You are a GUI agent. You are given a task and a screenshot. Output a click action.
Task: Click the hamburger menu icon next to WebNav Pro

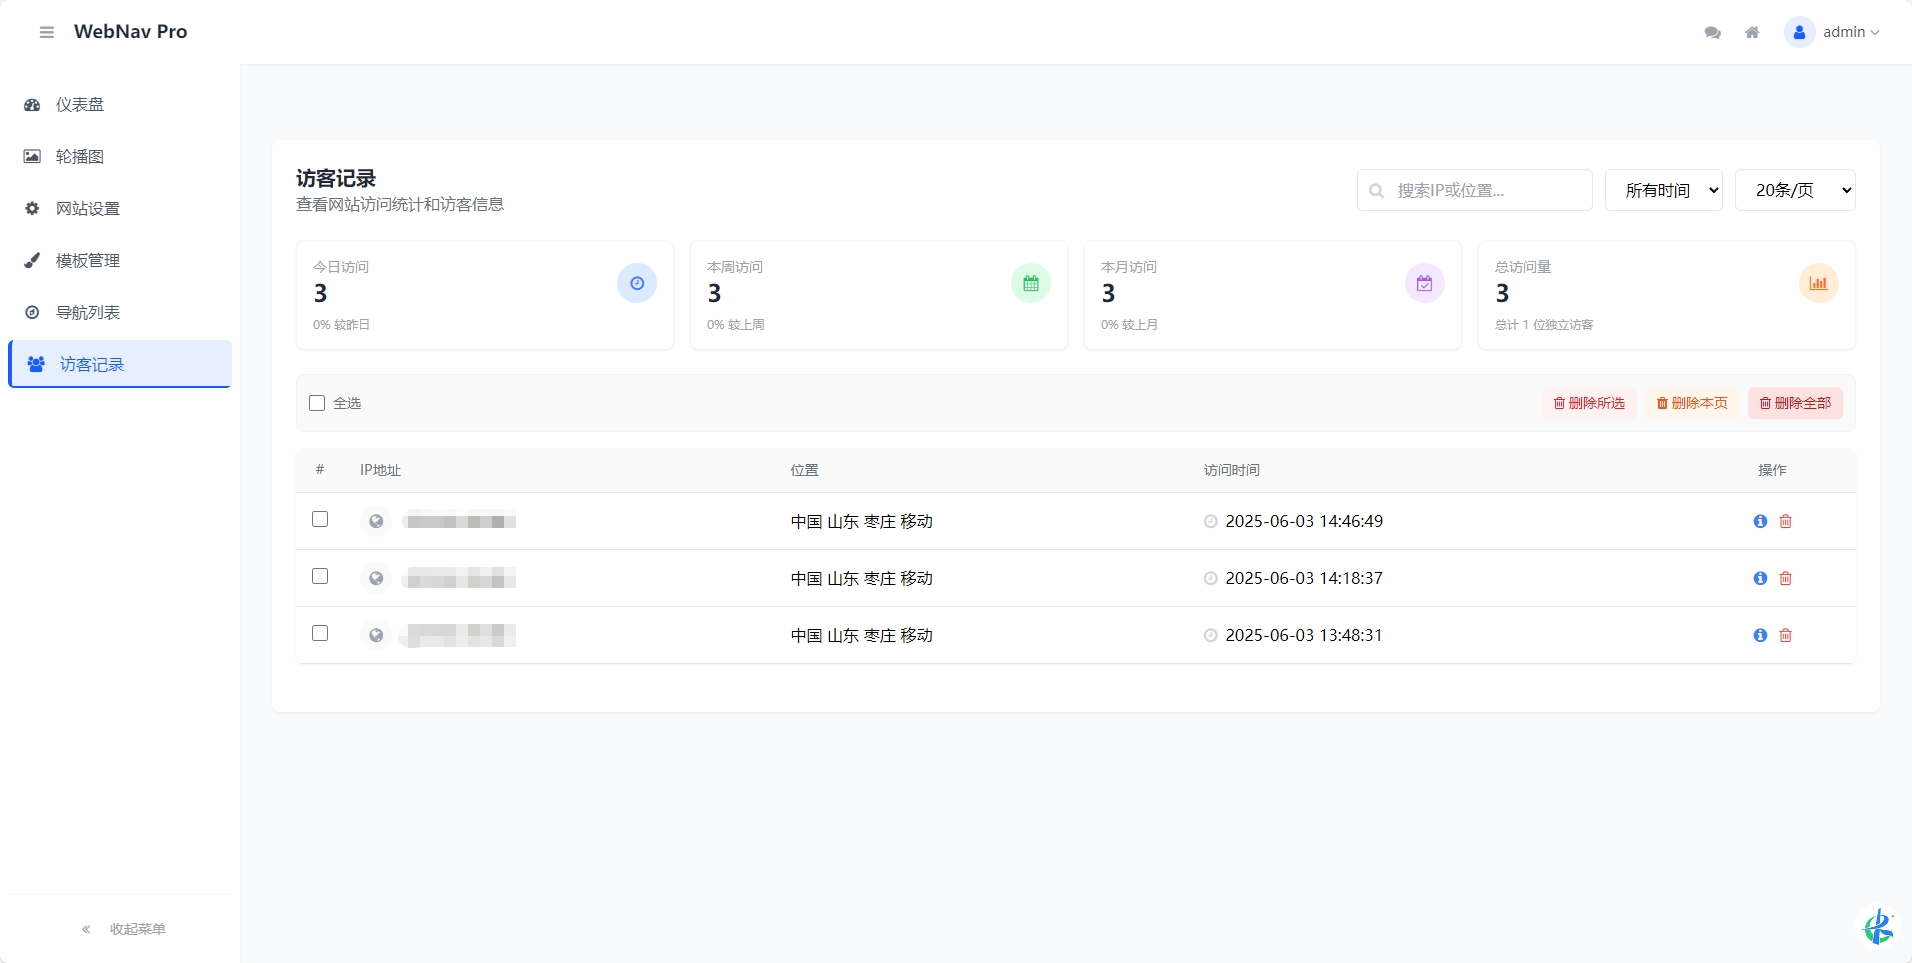pos(45,31)
